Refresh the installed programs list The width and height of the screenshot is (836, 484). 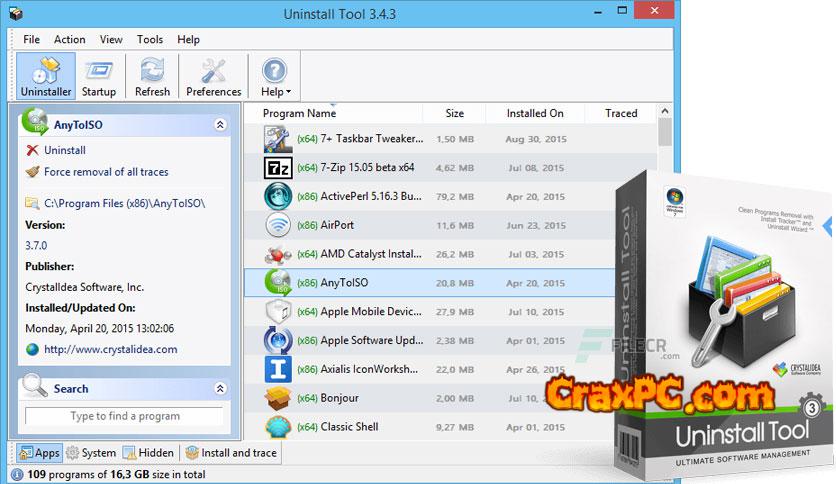(152, 76)
